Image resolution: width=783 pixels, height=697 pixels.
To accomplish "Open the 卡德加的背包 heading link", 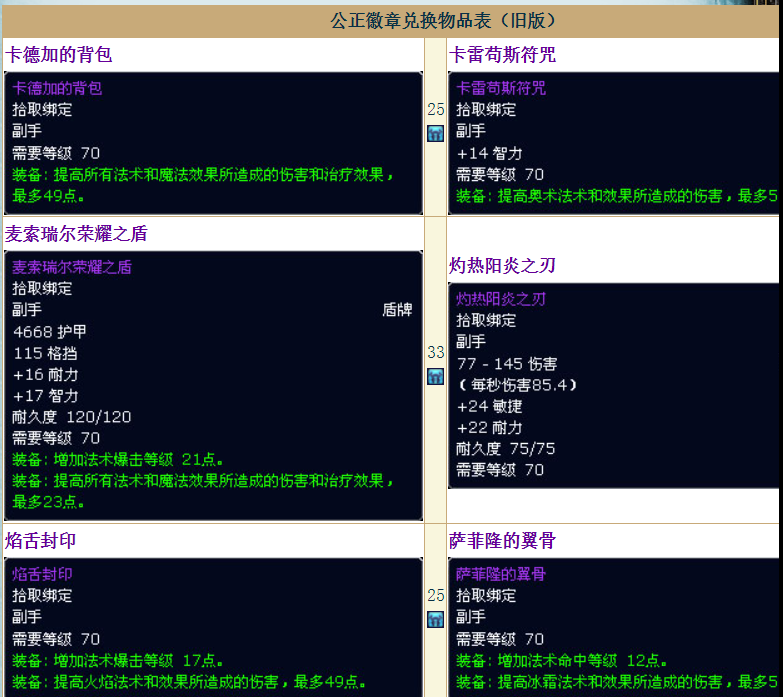I will 58,54.
